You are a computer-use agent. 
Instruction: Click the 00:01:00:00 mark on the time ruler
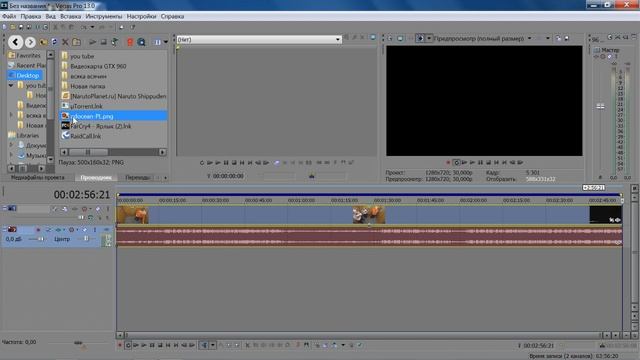click(x=301, y=200)
